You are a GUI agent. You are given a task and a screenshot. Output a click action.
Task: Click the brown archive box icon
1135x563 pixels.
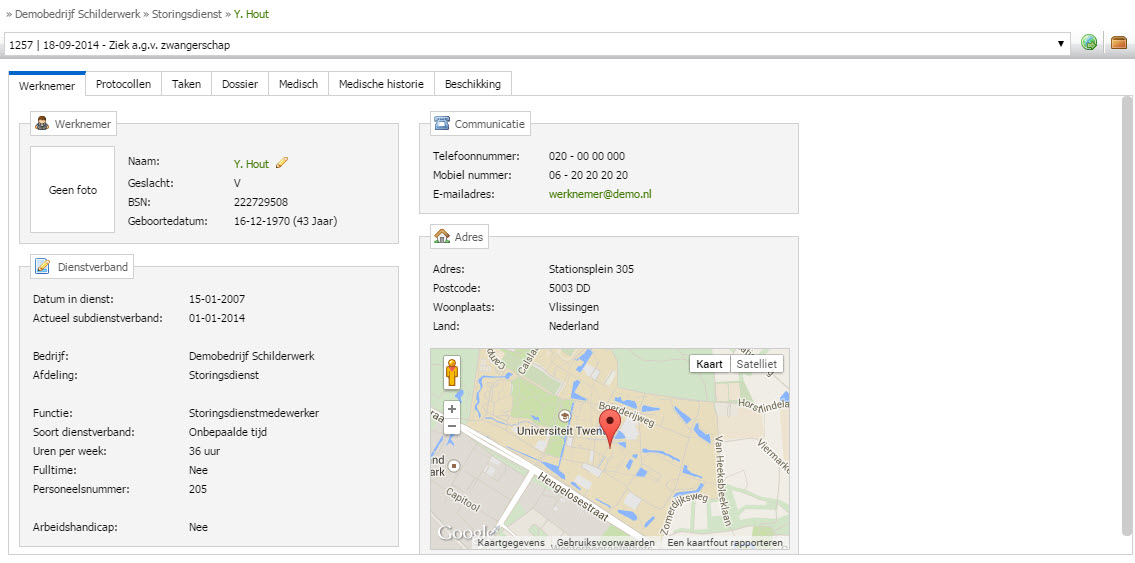pyautogui.click(x=1118, y=43)
